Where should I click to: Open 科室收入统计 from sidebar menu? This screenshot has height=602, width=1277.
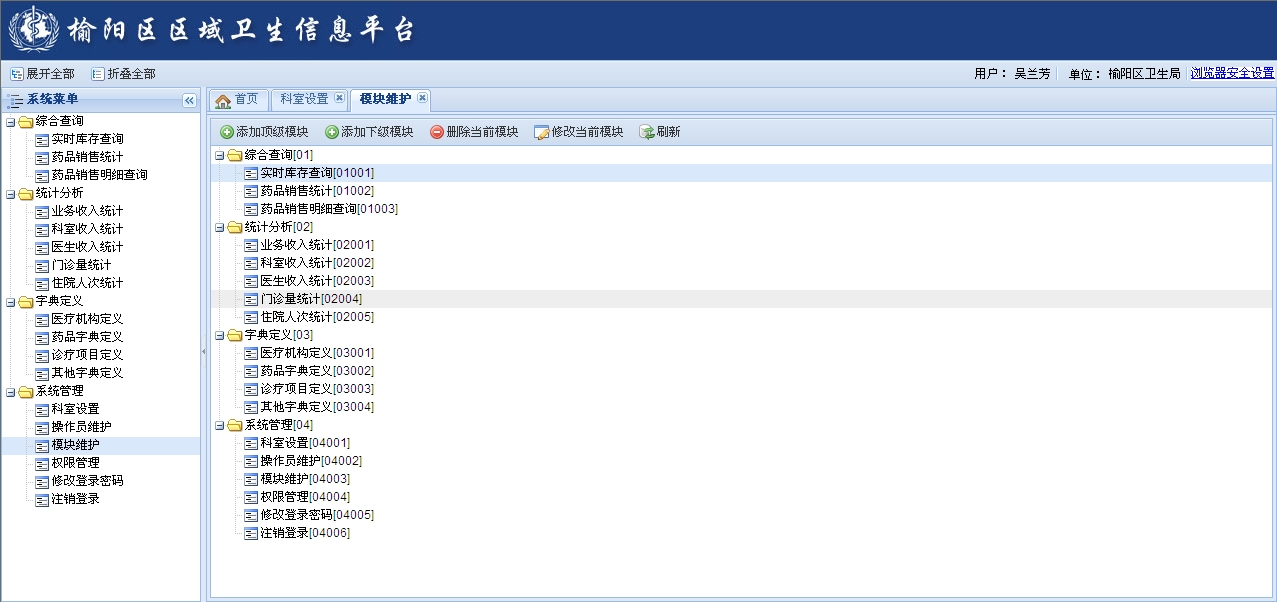[87, 229]
